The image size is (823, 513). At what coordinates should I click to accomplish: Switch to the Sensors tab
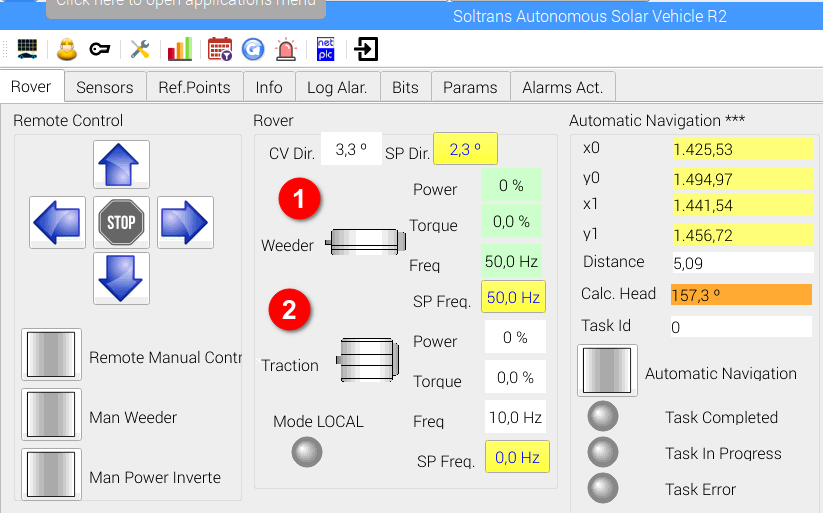point(105,87)
